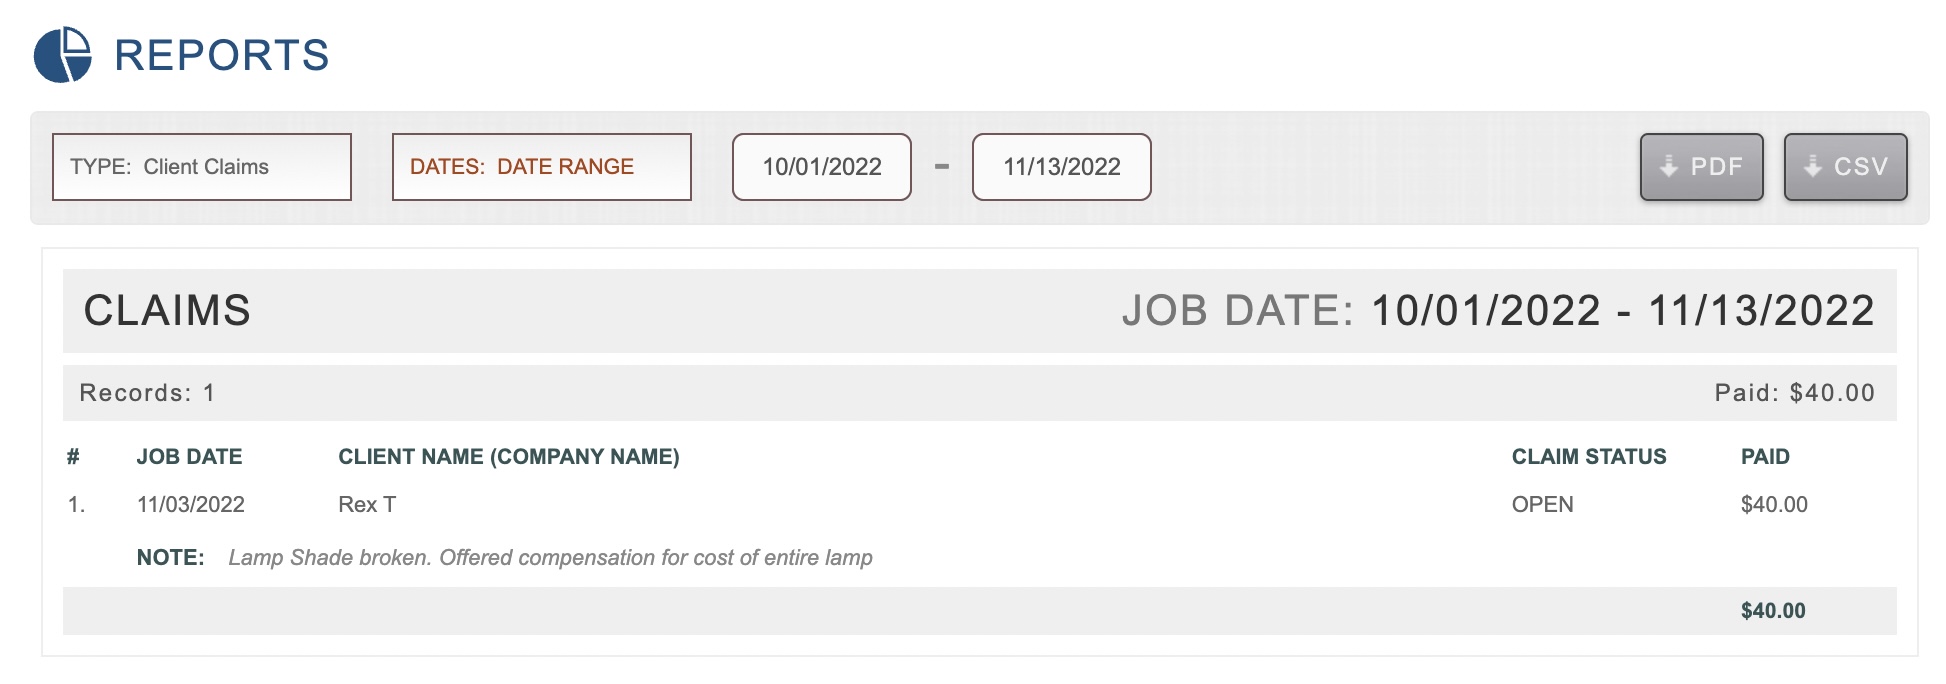The height and width of the screenshot is (684, 1946).
Task: Open client name Rex T
Action: (367, 505)
